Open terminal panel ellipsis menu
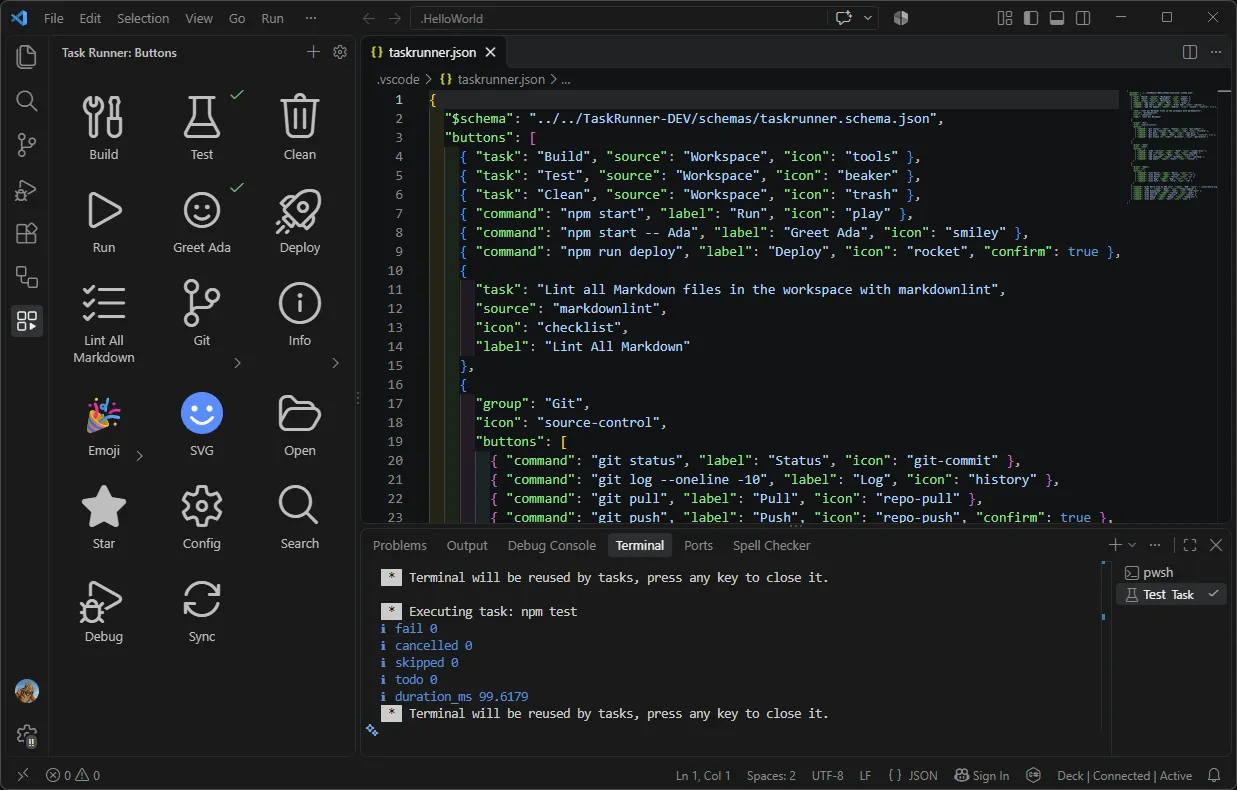Viewport: 1237px width, 790px height. [1155, 545]
